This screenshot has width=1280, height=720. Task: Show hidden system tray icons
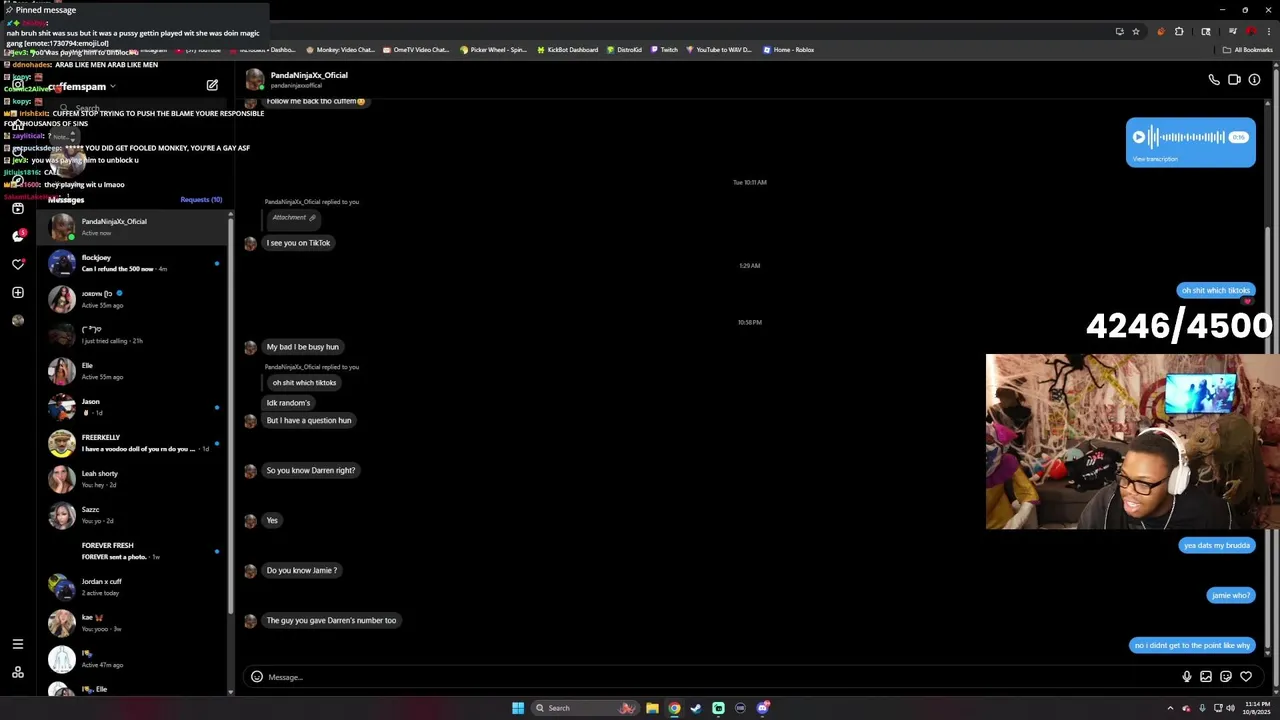[x=1170, y=708]
